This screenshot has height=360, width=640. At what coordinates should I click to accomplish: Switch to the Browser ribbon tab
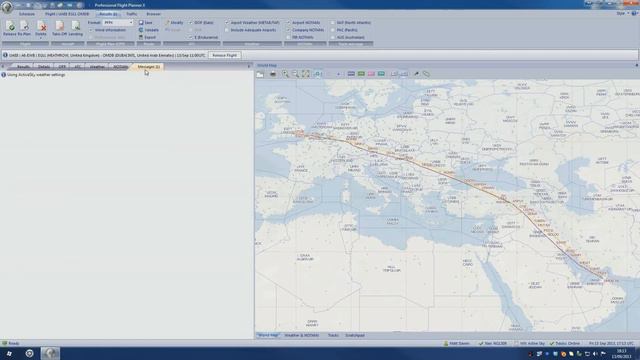pyautogui.click(x=153, y=14)
